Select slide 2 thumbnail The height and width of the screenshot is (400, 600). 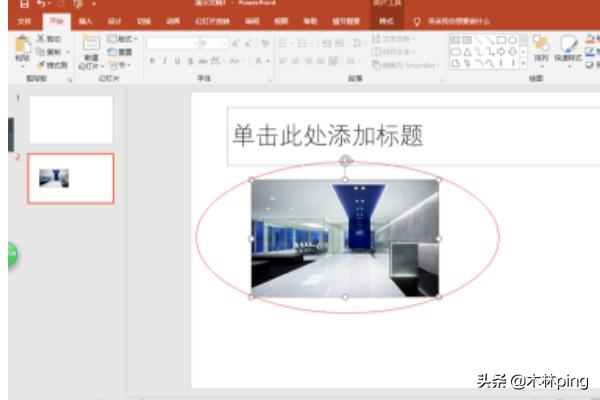pos(71,178)
